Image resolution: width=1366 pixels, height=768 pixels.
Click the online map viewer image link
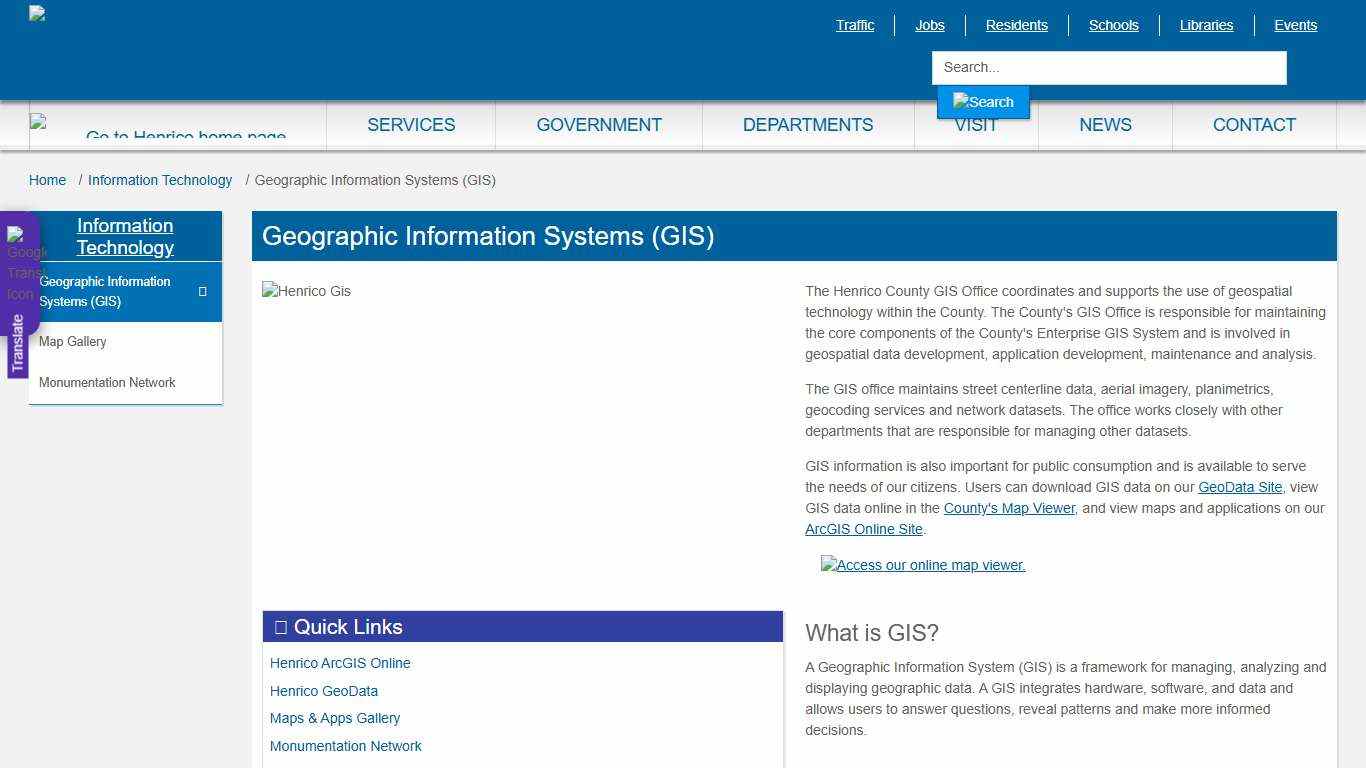point(922,565)
